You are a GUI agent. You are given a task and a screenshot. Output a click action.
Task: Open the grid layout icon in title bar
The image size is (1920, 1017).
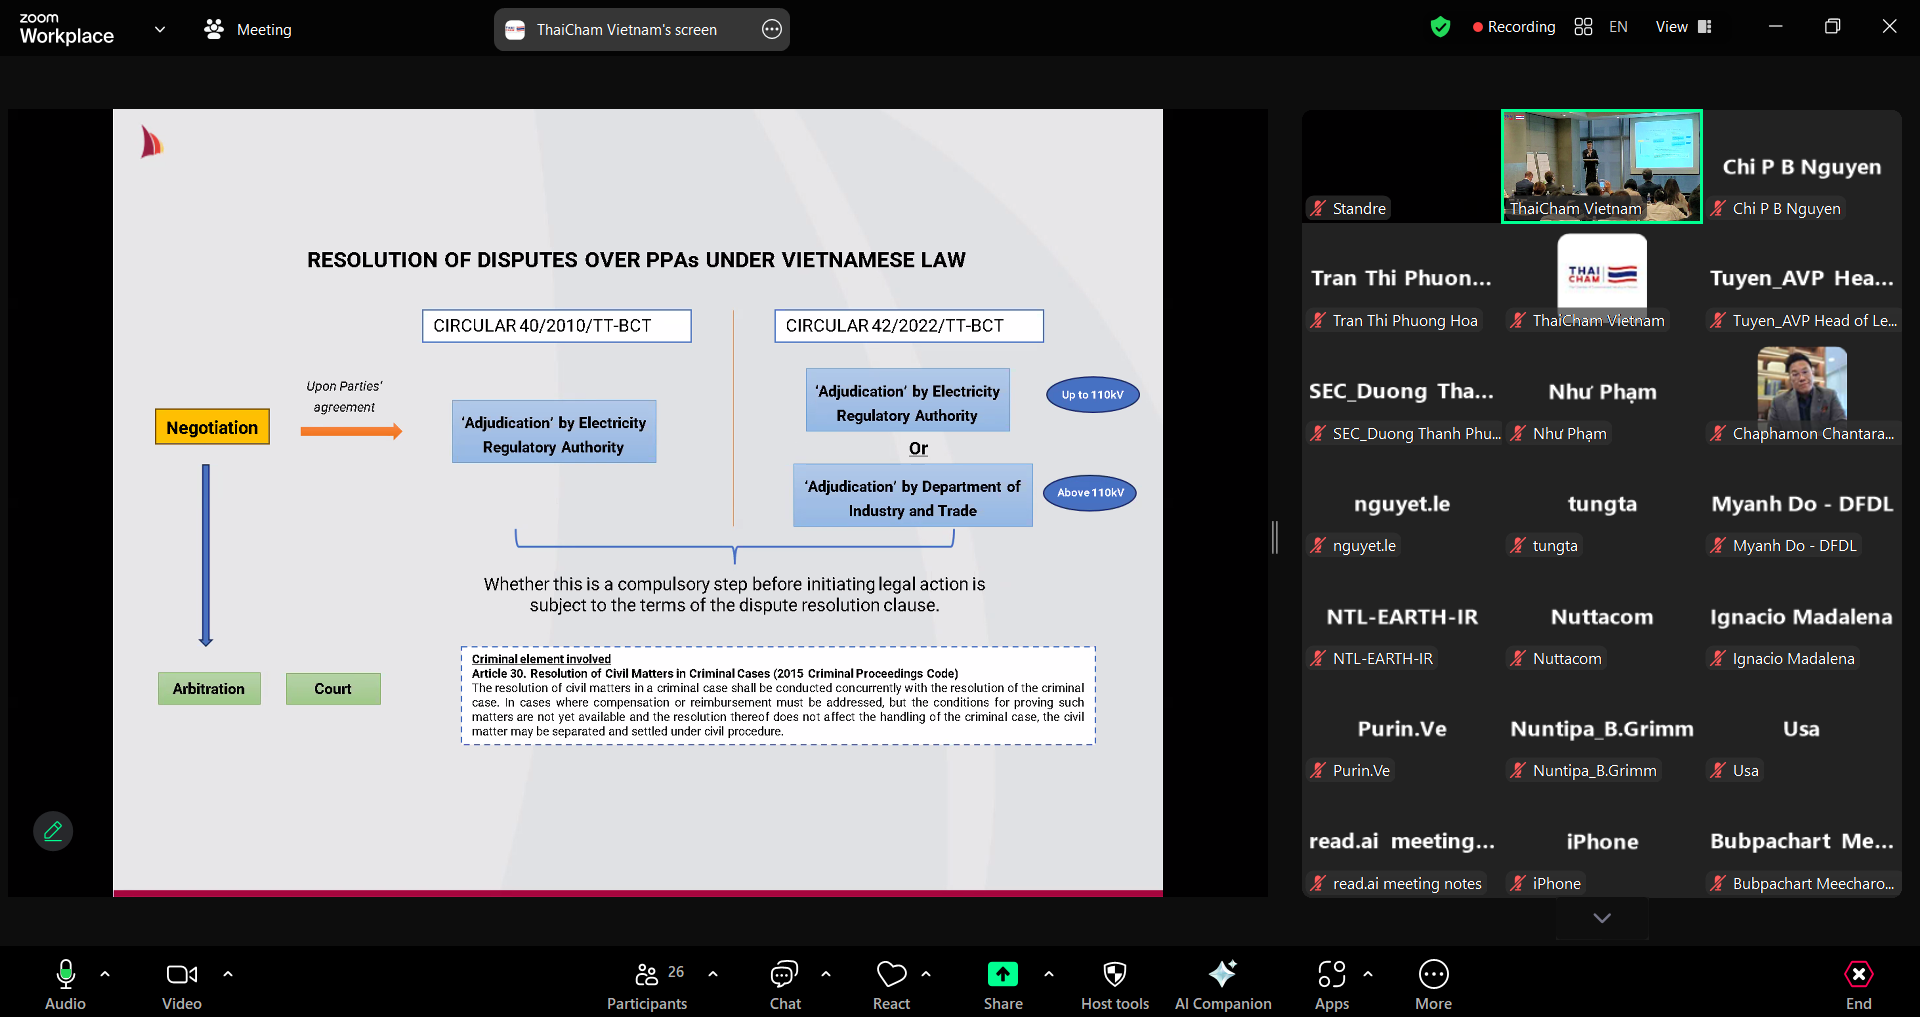[1583, 27]
